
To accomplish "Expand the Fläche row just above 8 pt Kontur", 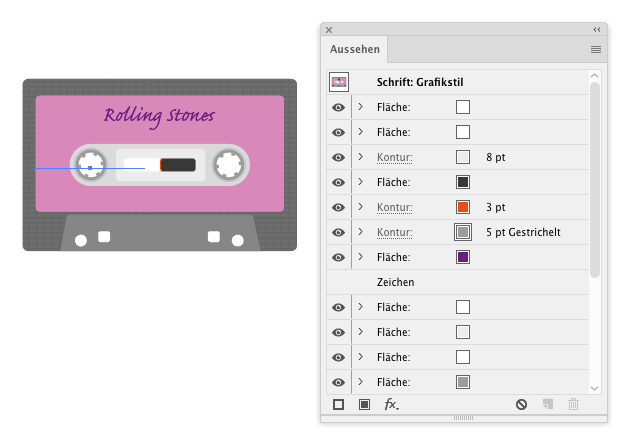I will [361, 132].
